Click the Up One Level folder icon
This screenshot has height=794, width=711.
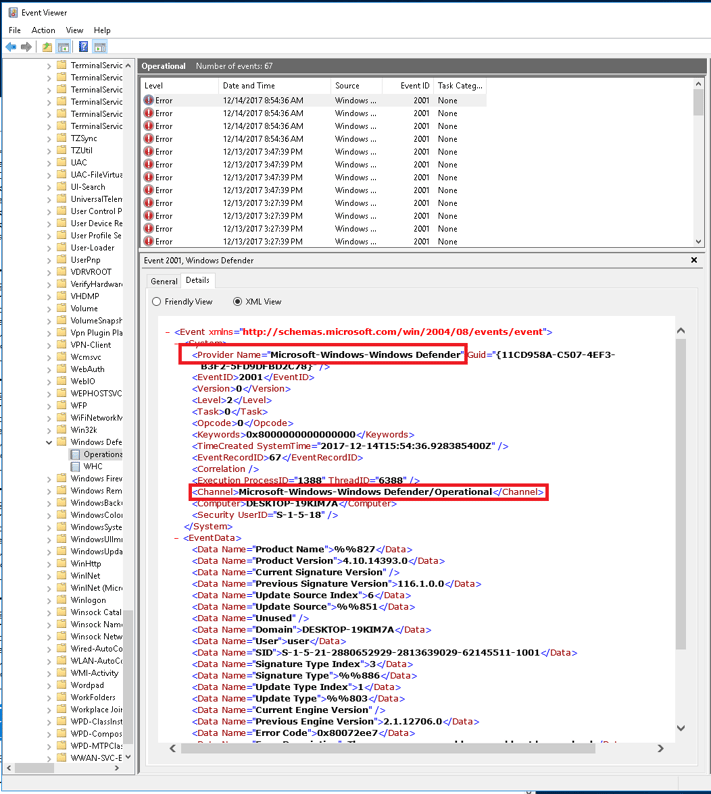[x=47, y=47]
